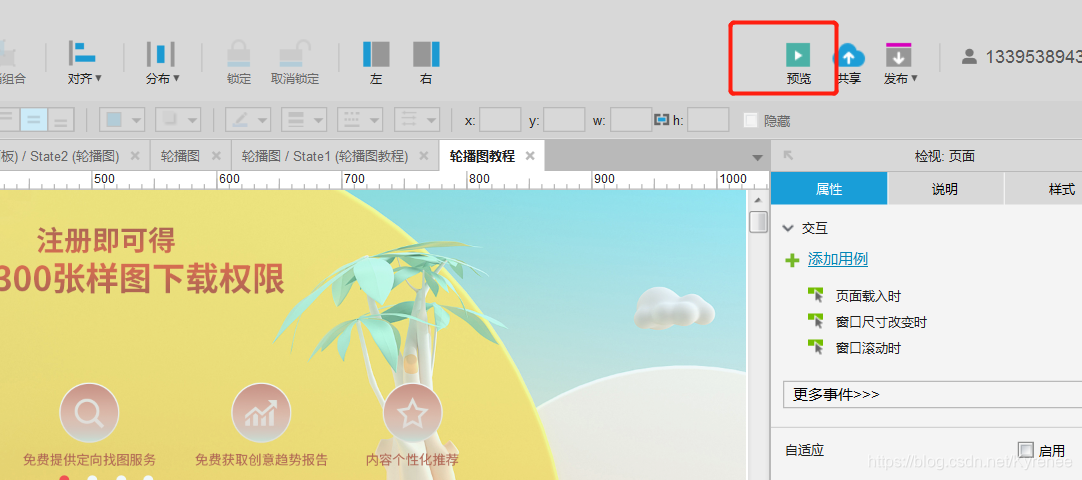Click the inspector panel pop-out arrow icon

click(789, 156)
